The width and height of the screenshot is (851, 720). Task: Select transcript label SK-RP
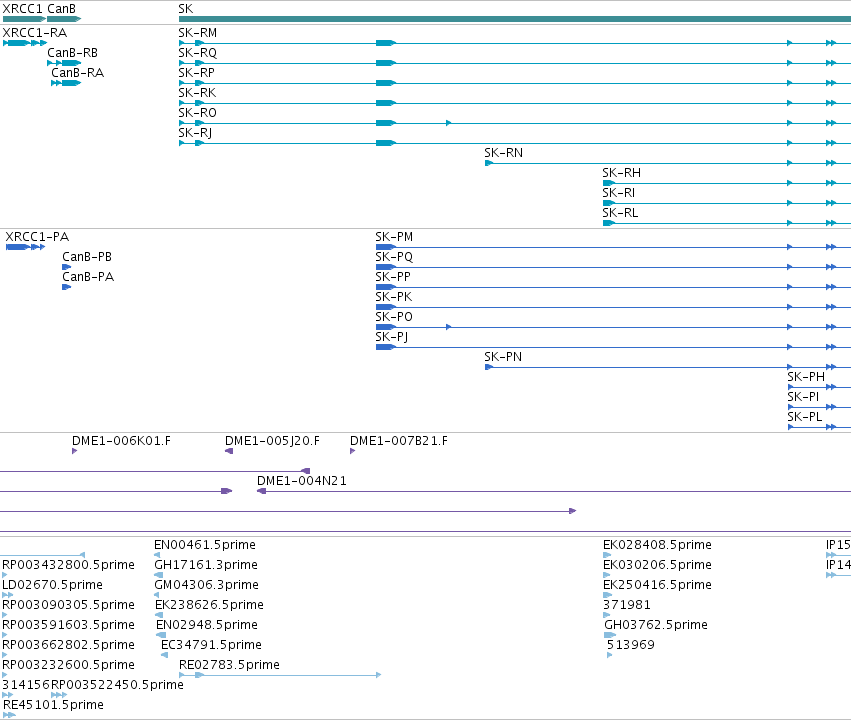[x=196, y=73]
